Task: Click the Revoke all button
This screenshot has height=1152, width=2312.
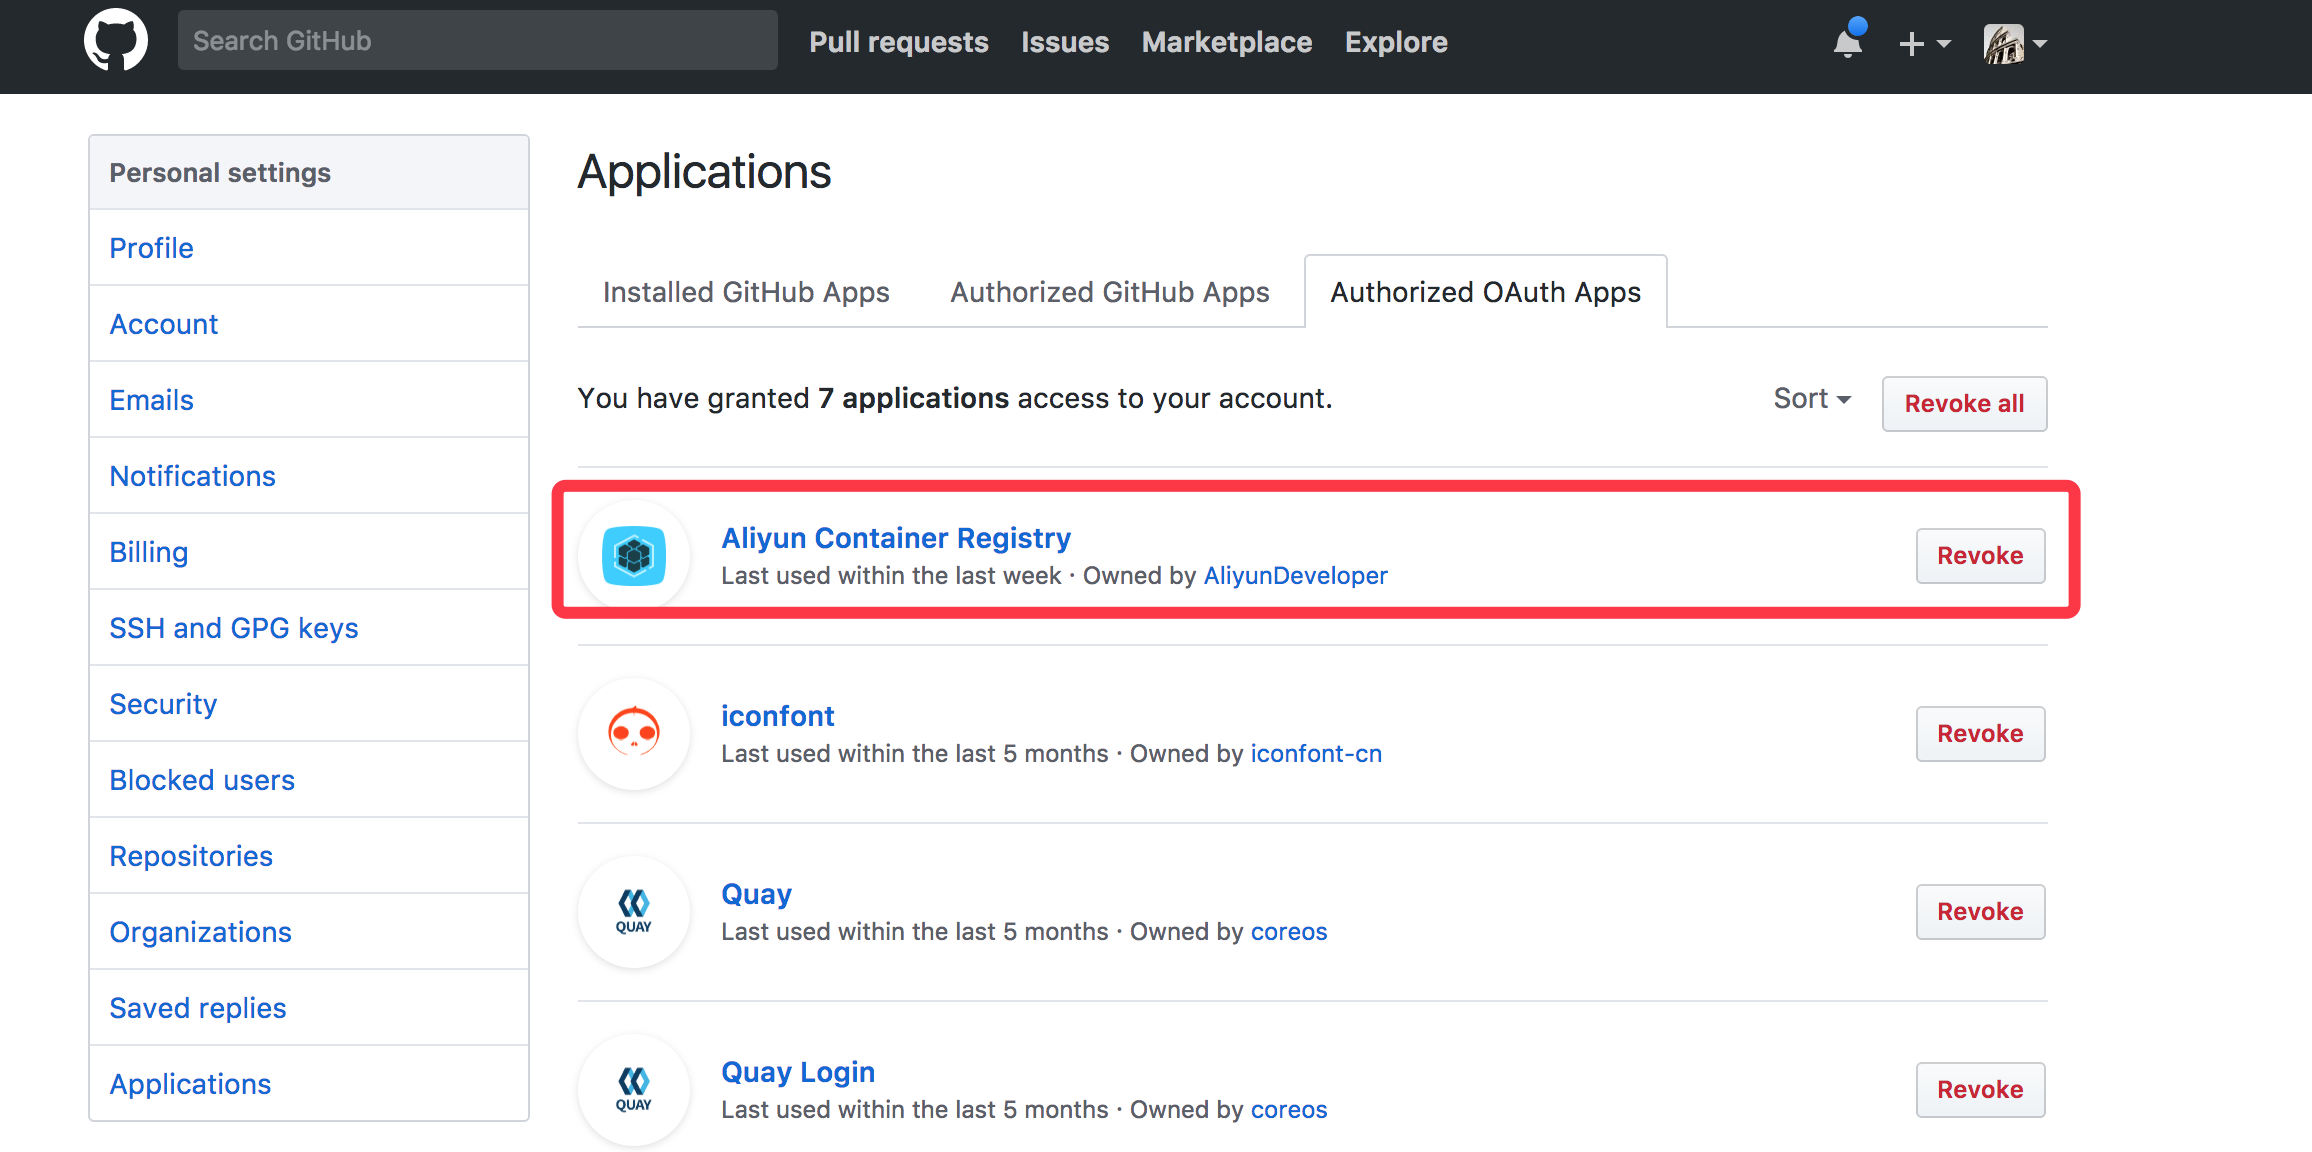Action: 1965,404
